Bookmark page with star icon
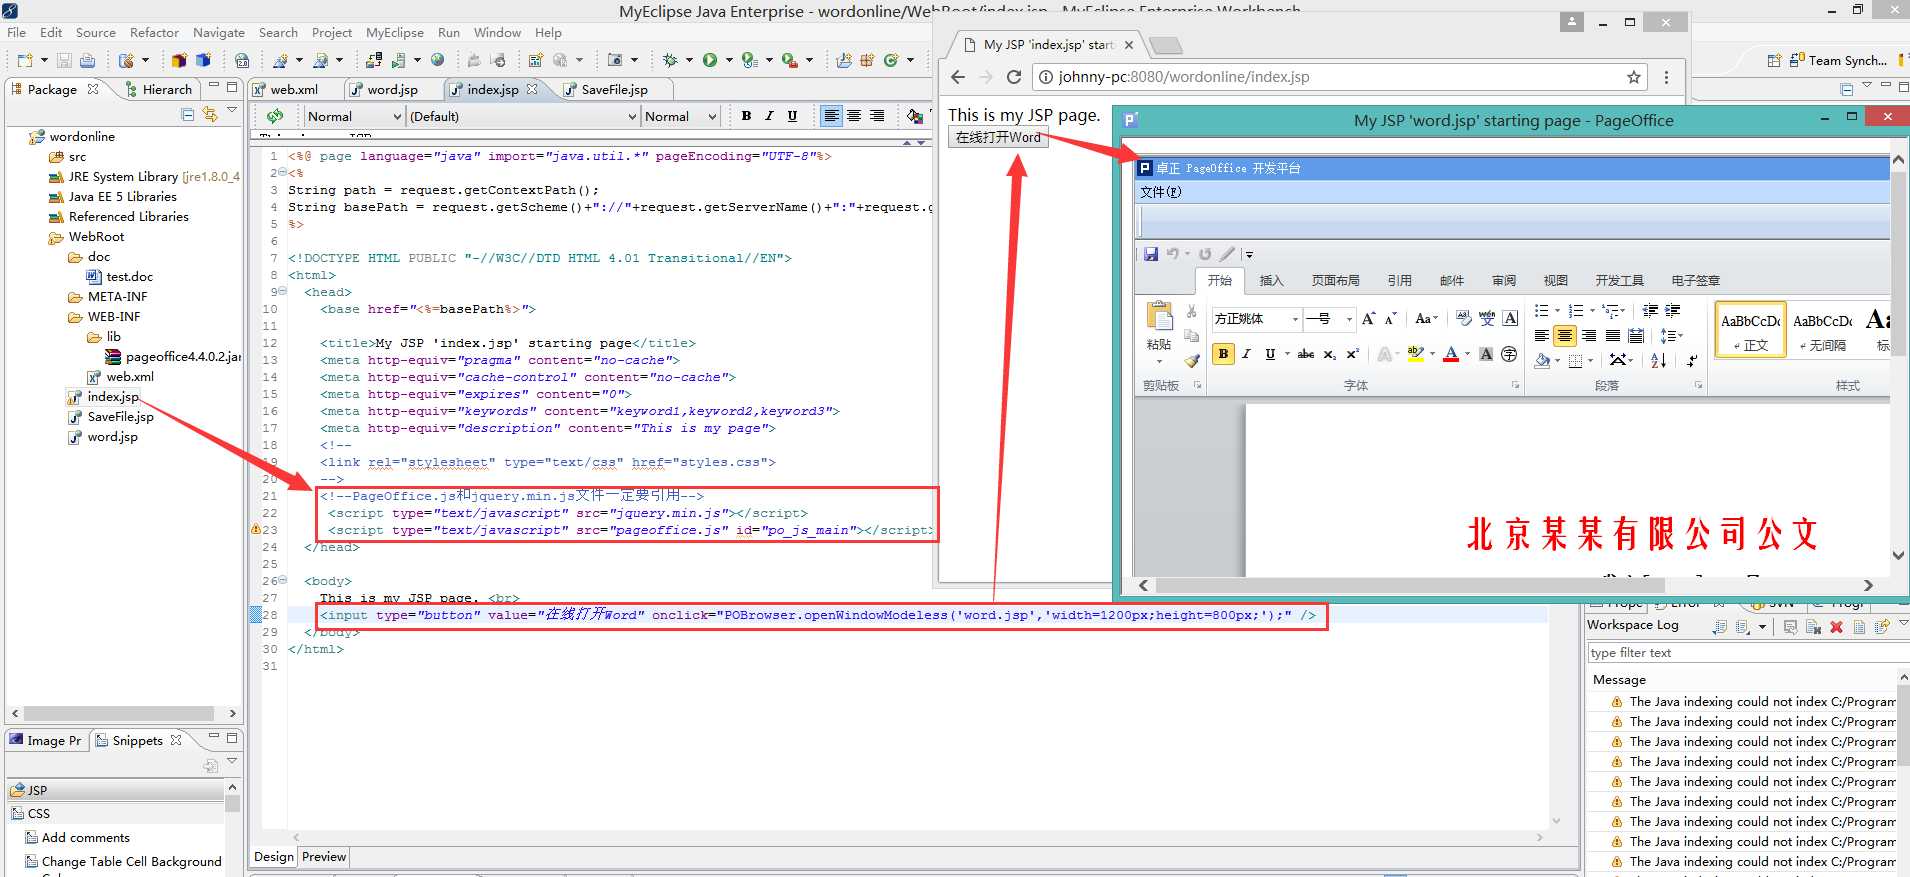This screenshot has height=877, width=1910. (1634, 77)
